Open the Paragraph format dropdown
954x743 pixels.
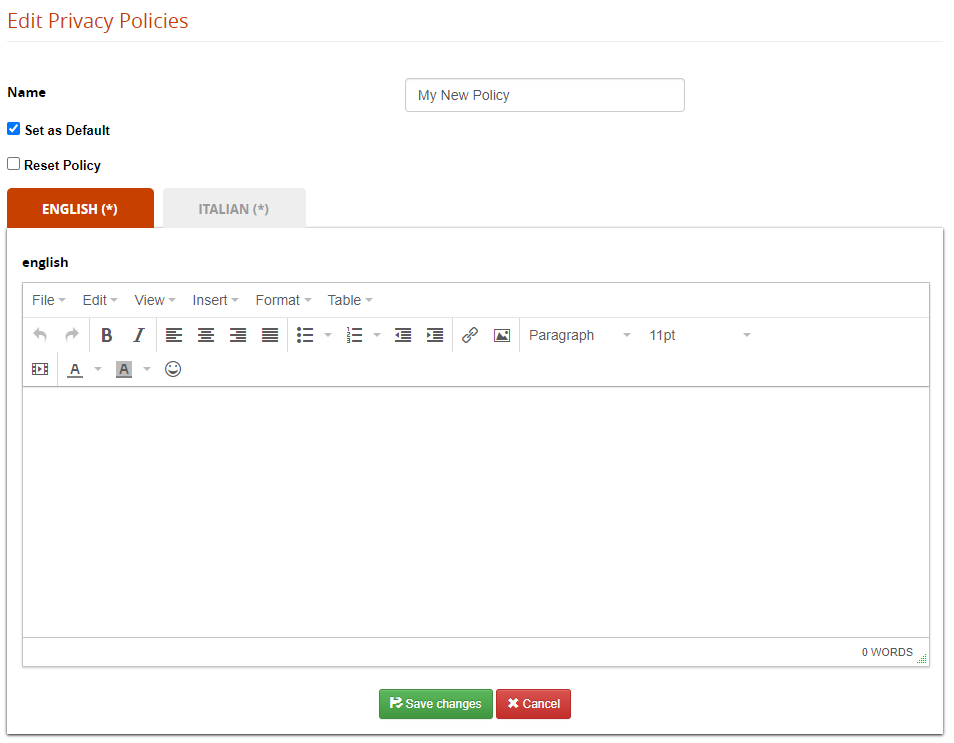point(580,335)
